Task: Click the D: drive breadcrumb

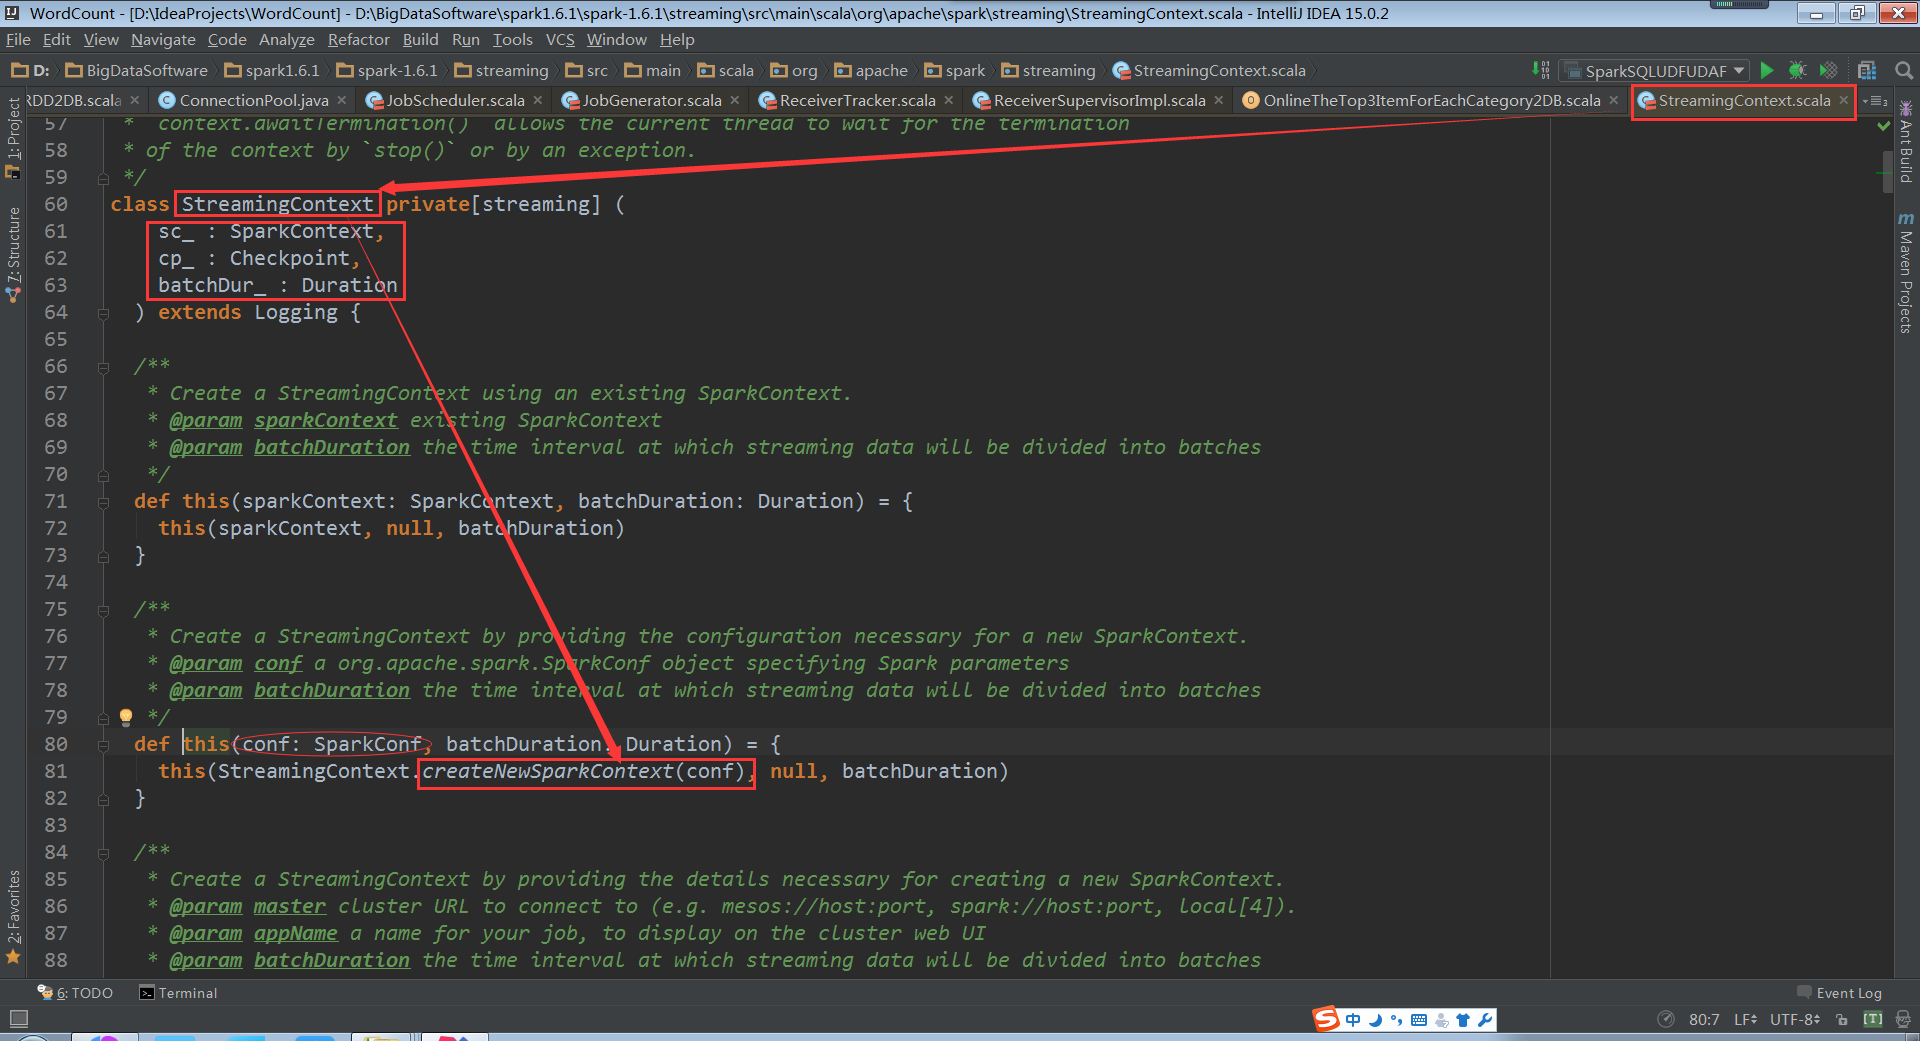Action: pos(30,70)
